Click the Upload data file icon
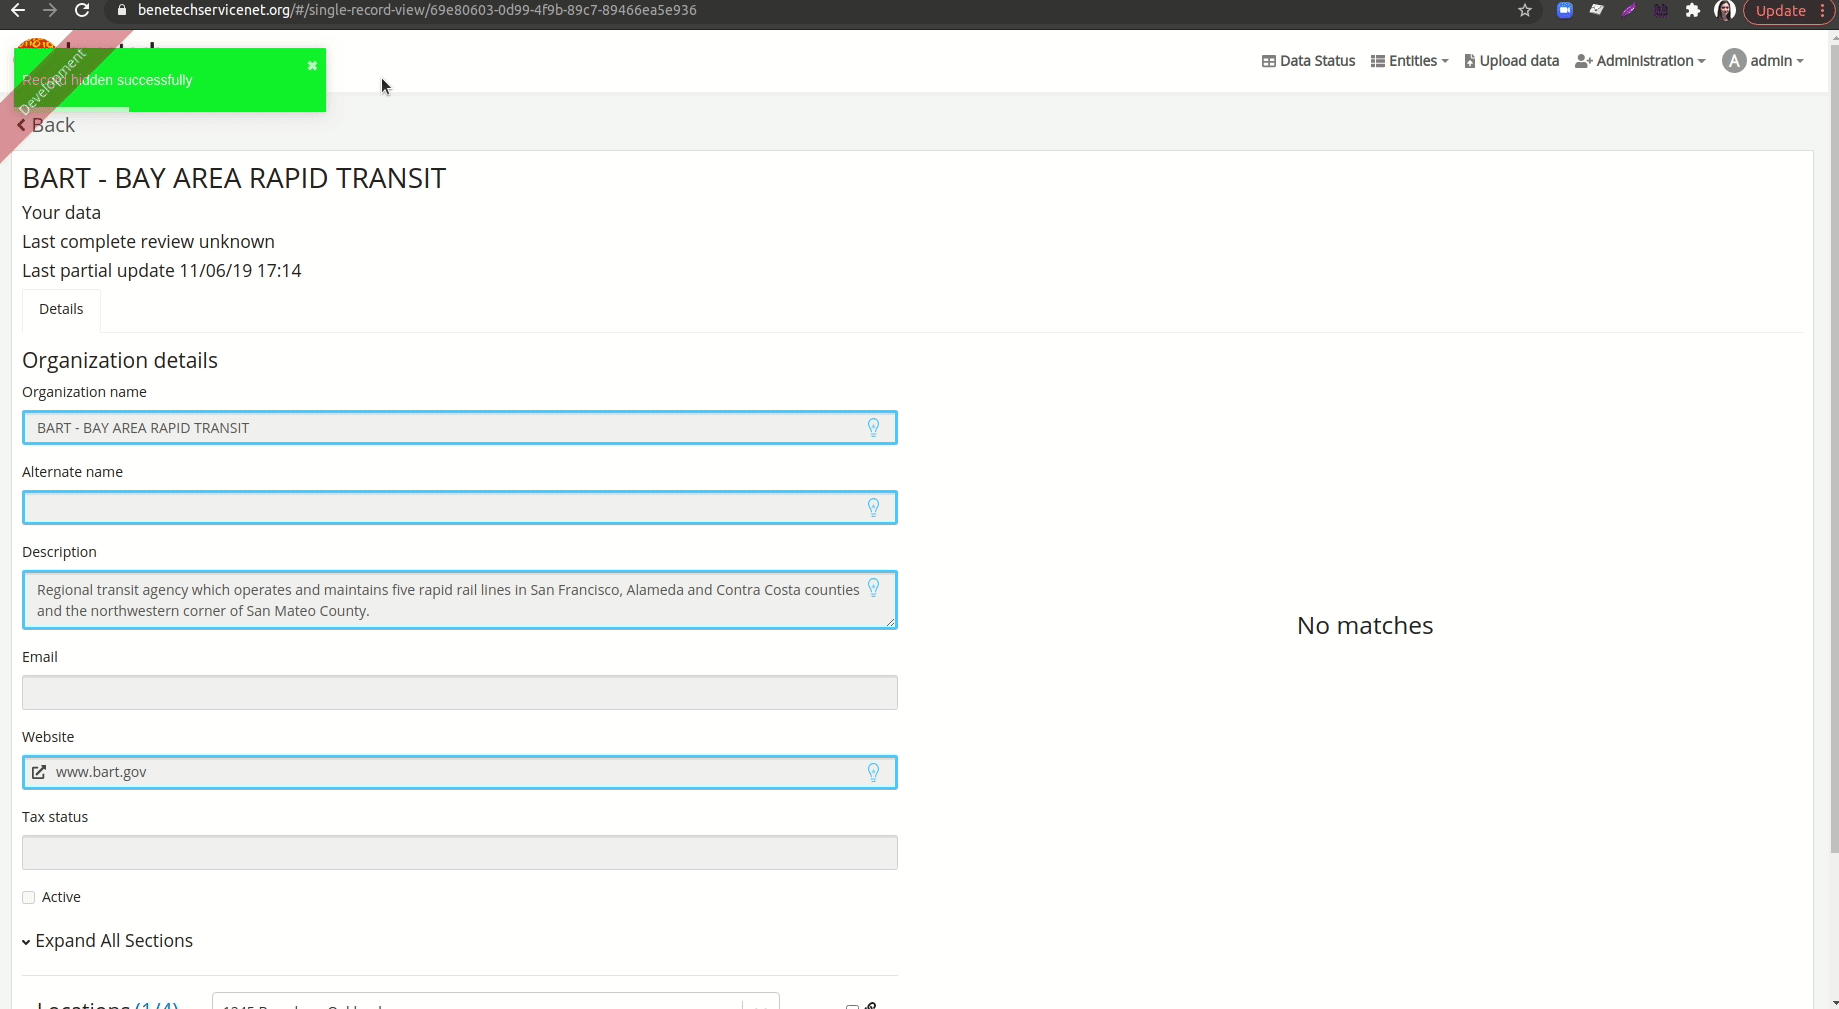Screen dimensions: 1839x1009 (1469, 61)
